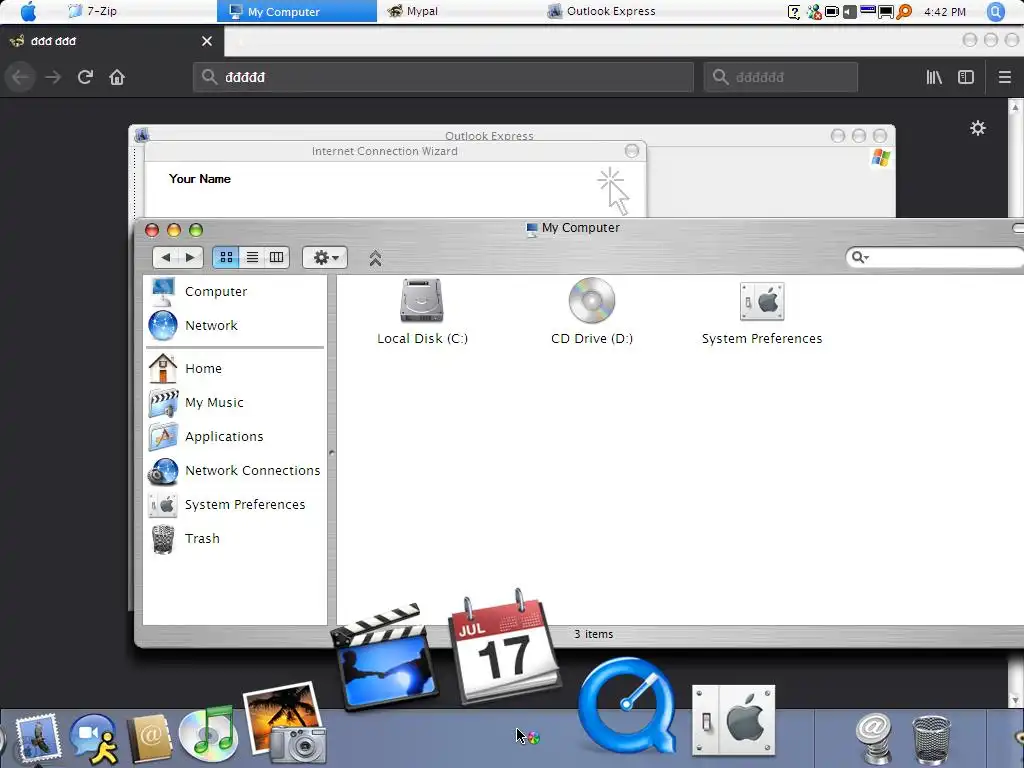Click the Outlook Express window title bar

click(x=489, y=135)
